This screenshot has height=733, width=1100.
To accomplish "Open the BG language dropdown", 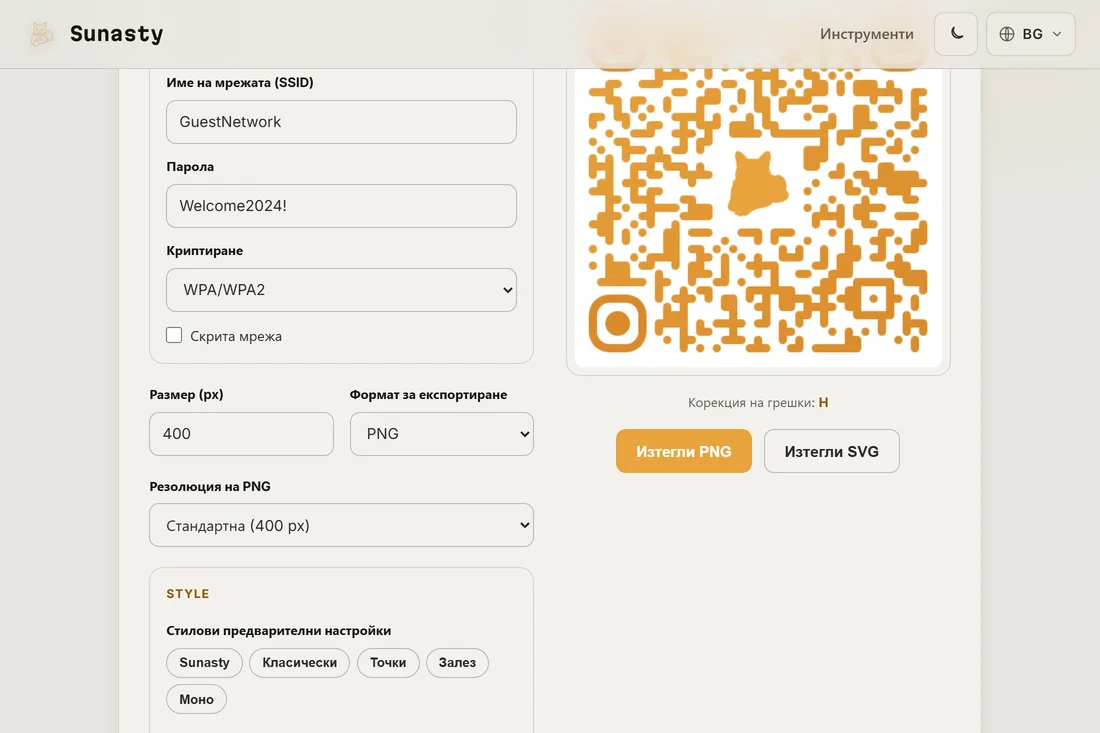I will click(1031, 34).
